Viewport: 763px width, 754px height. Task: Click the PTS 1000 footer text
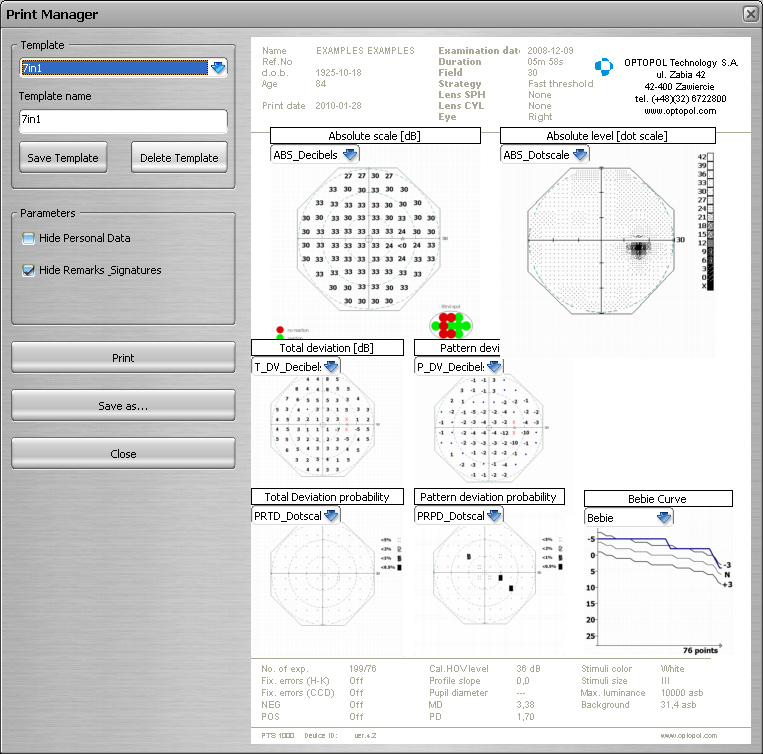click(x=278, y=735)
